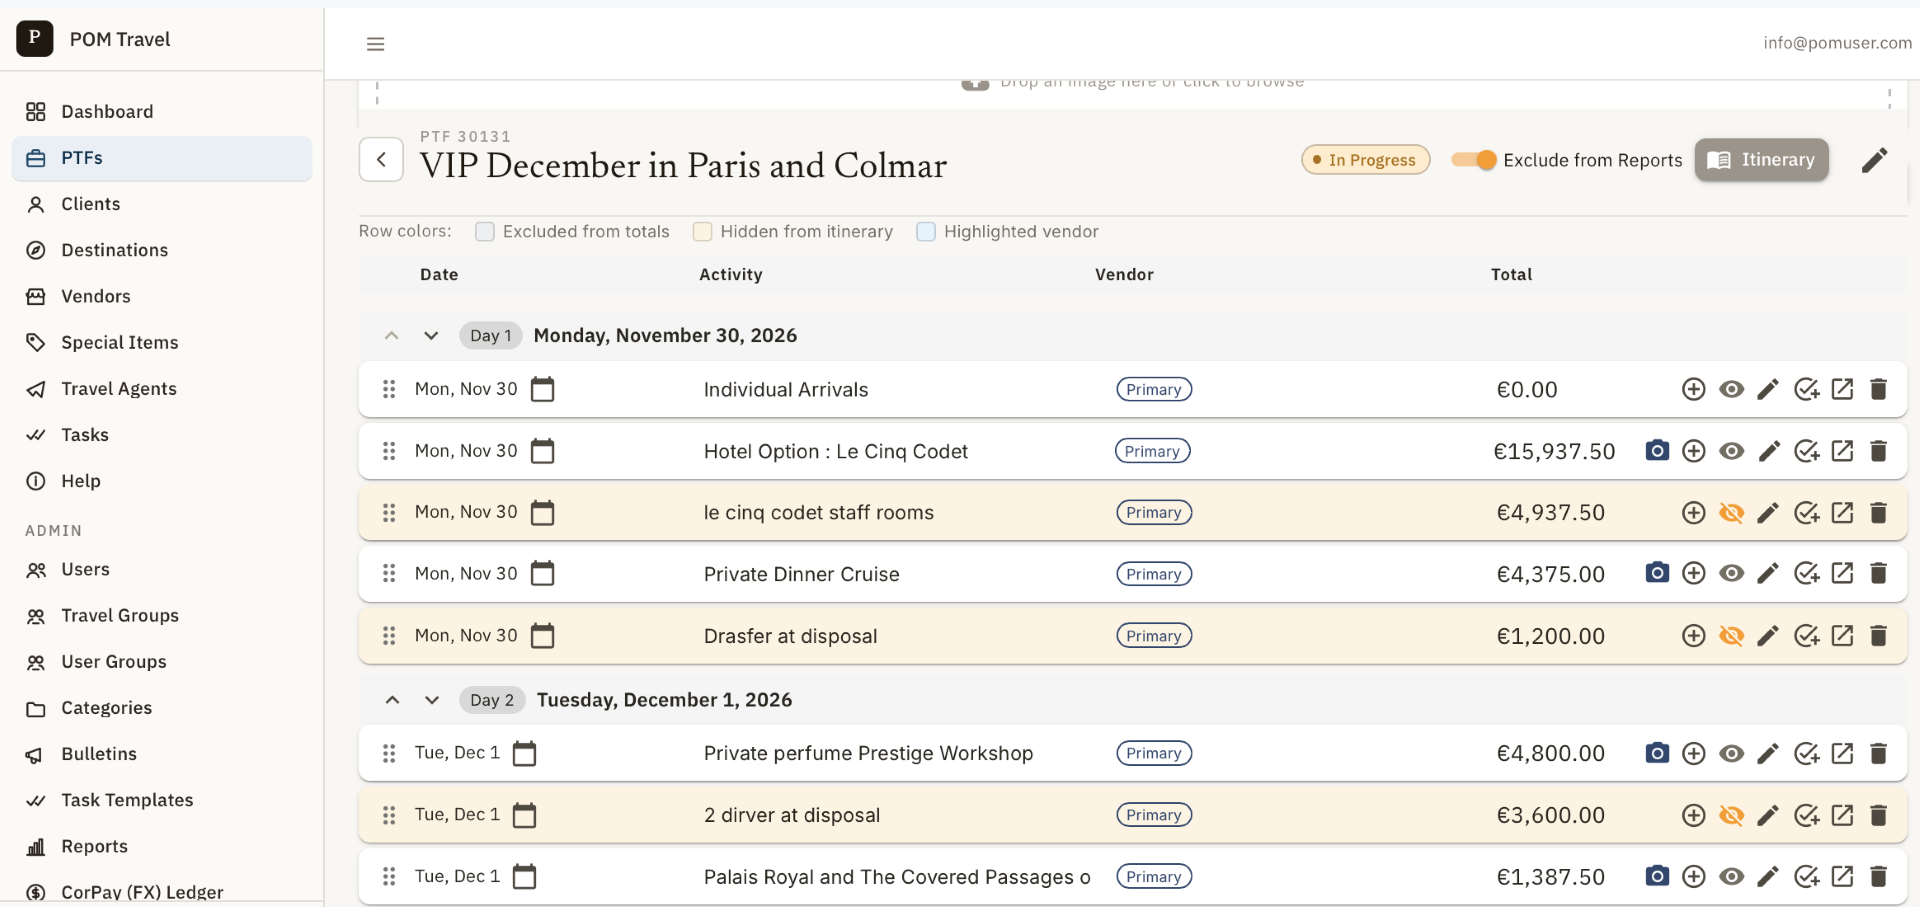Expand Day 1 with down chevron
This screenshot has width=1920, height=907.
[431, 336]
